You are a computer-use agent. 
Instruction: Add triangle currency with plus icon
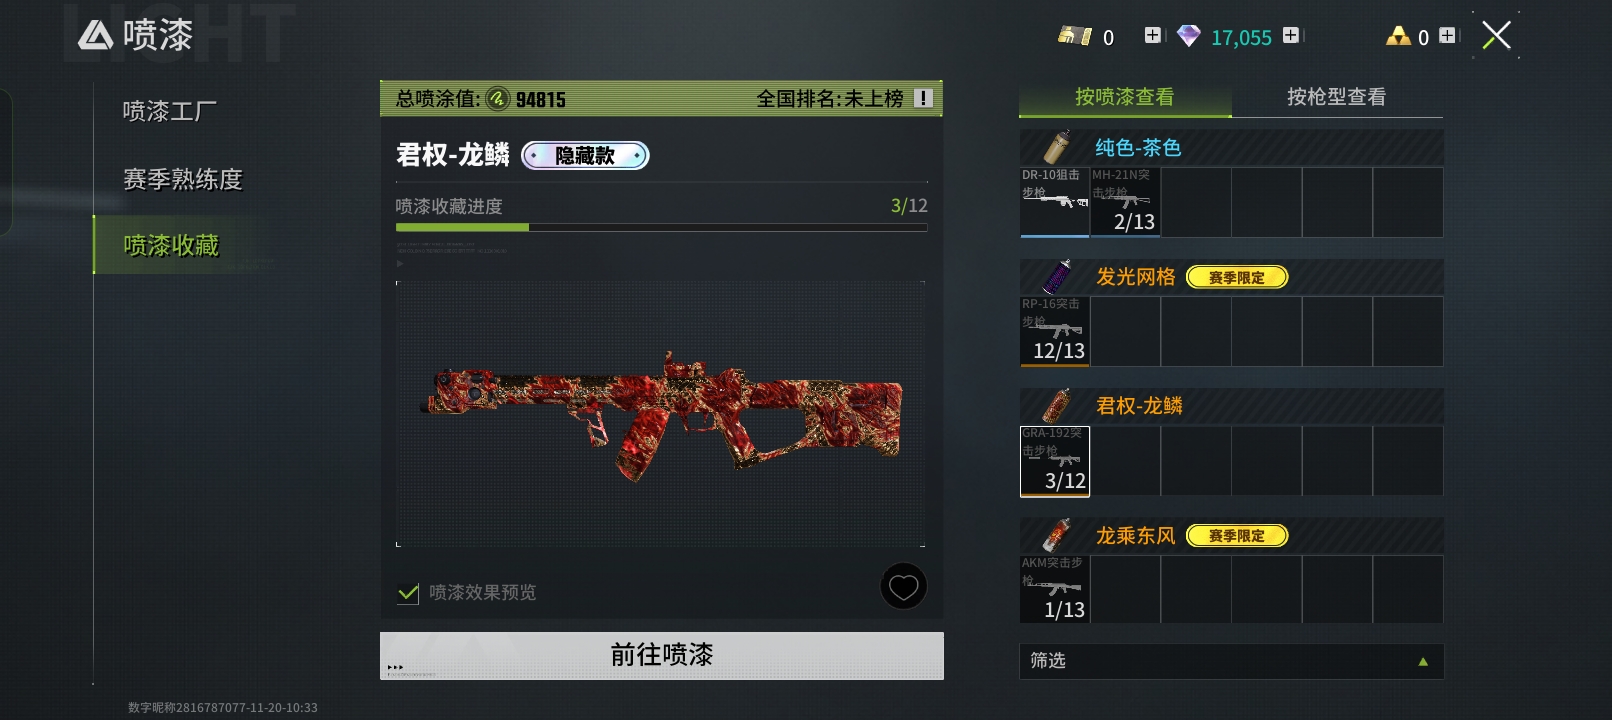tap(1447, 35)
